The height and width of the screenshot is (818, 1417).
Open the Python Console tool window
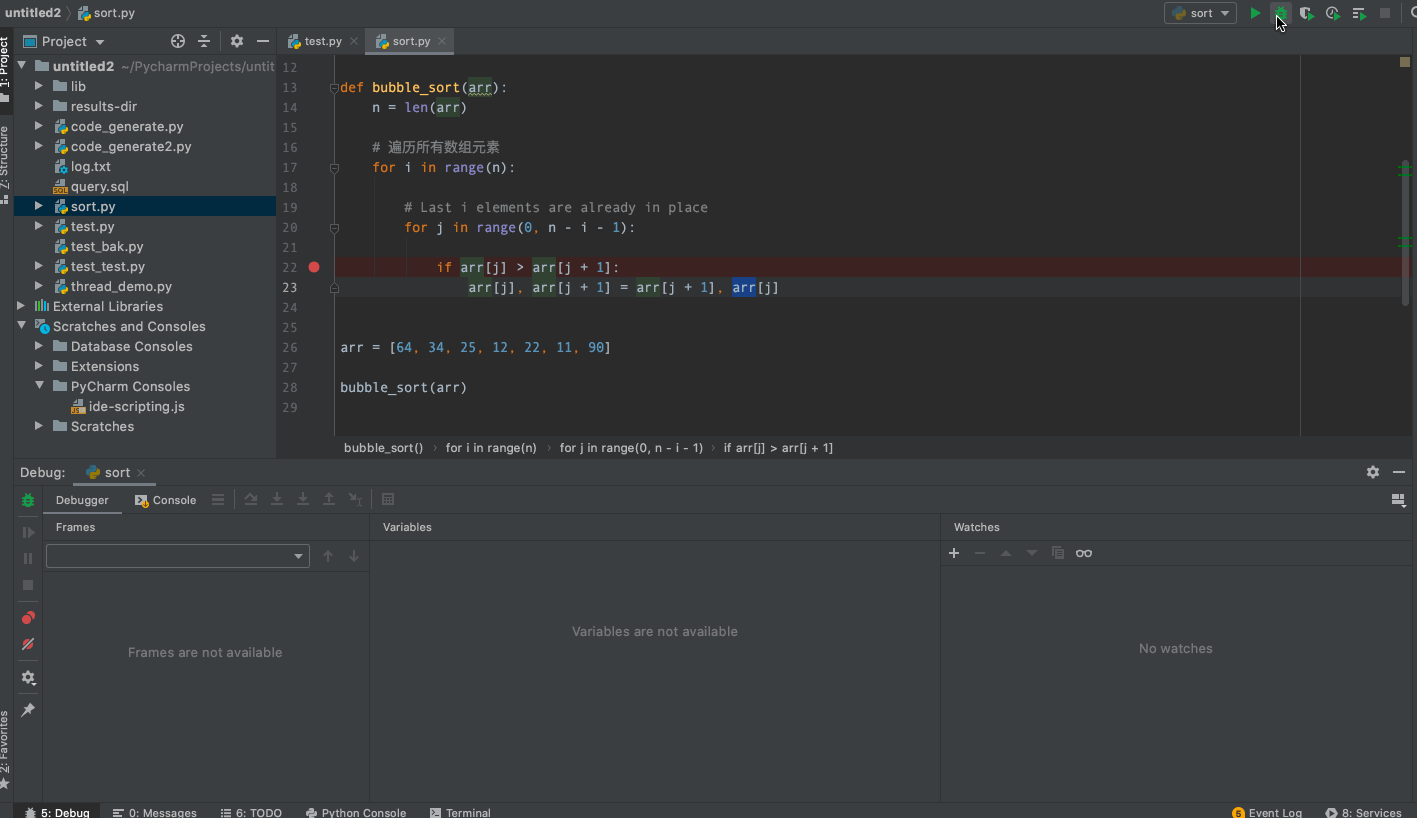[356, 812]
